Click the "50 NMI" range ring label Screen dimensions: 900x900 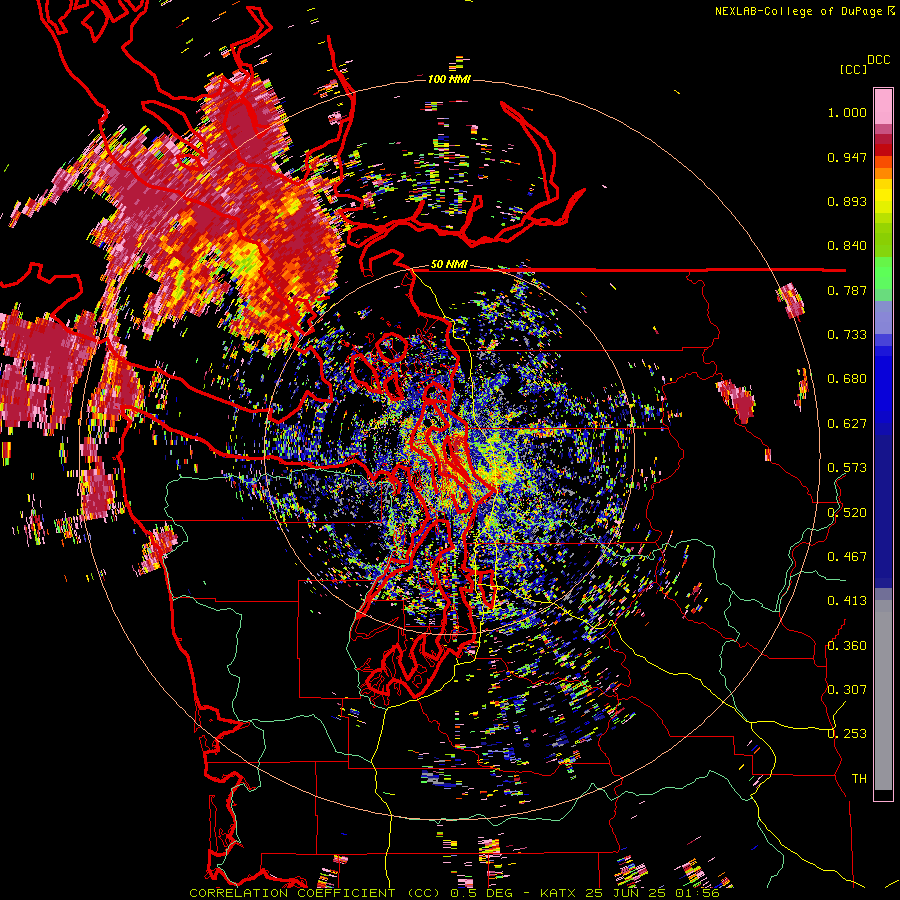tap(449, 265)
